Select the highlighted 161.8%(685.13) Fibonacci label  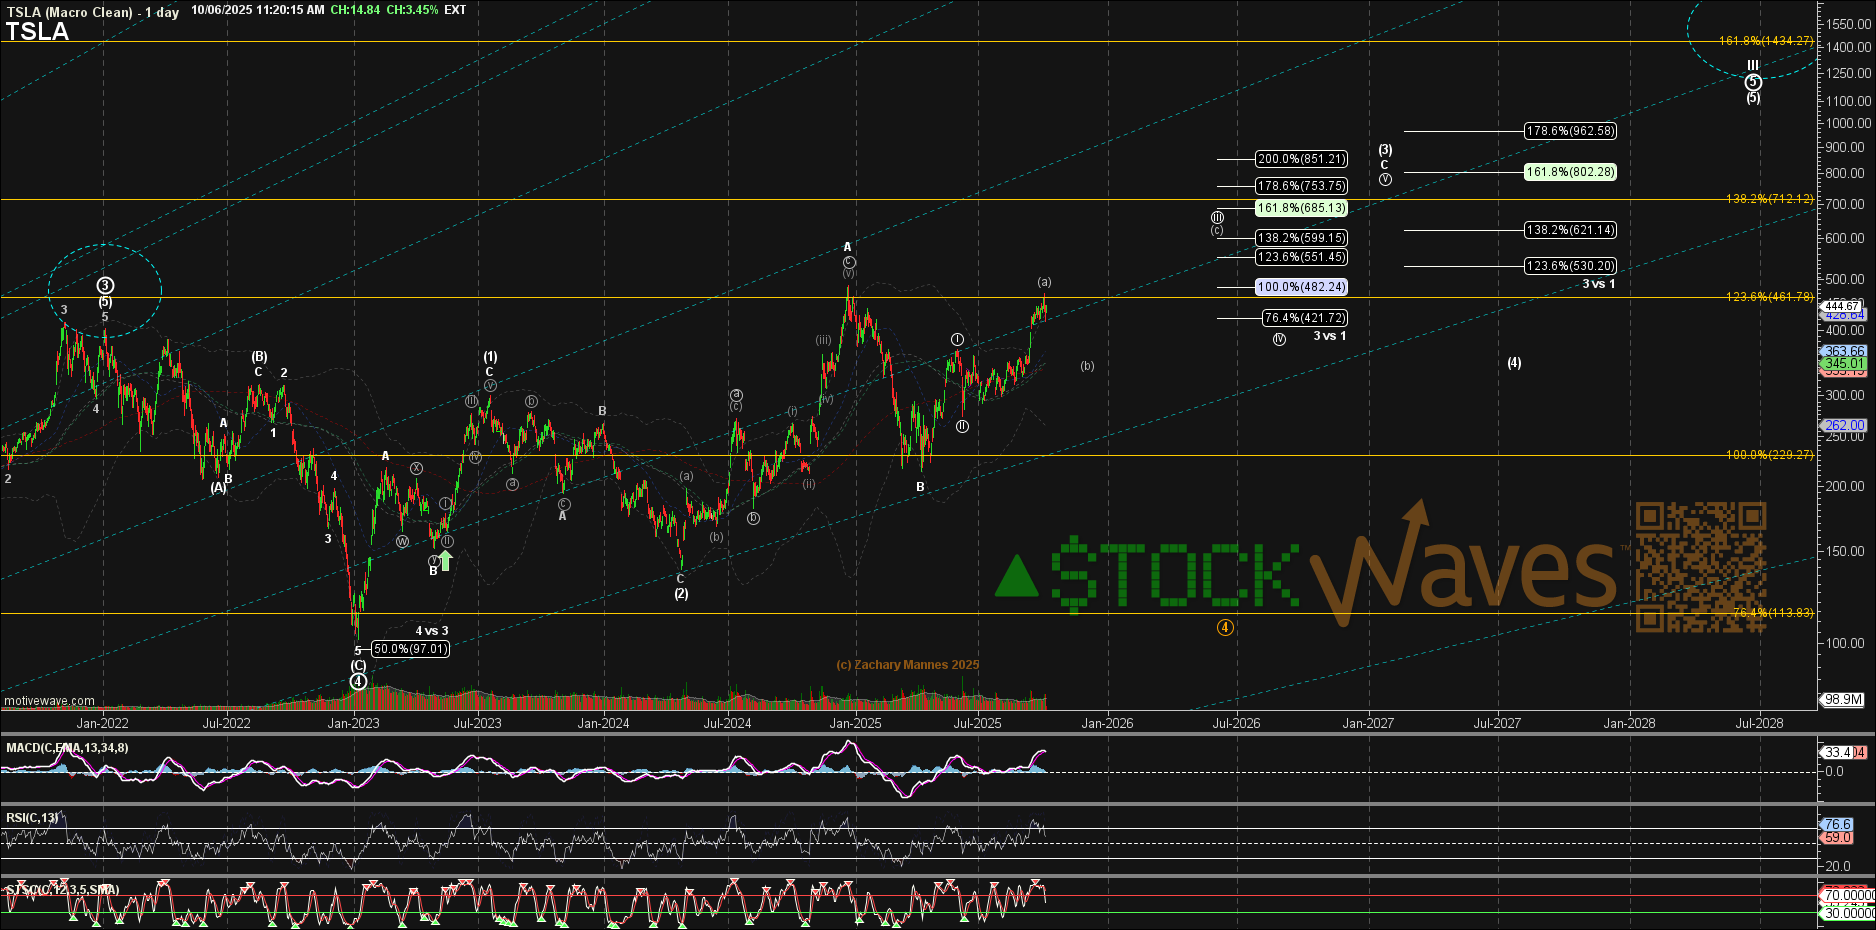pos(1301,208)
